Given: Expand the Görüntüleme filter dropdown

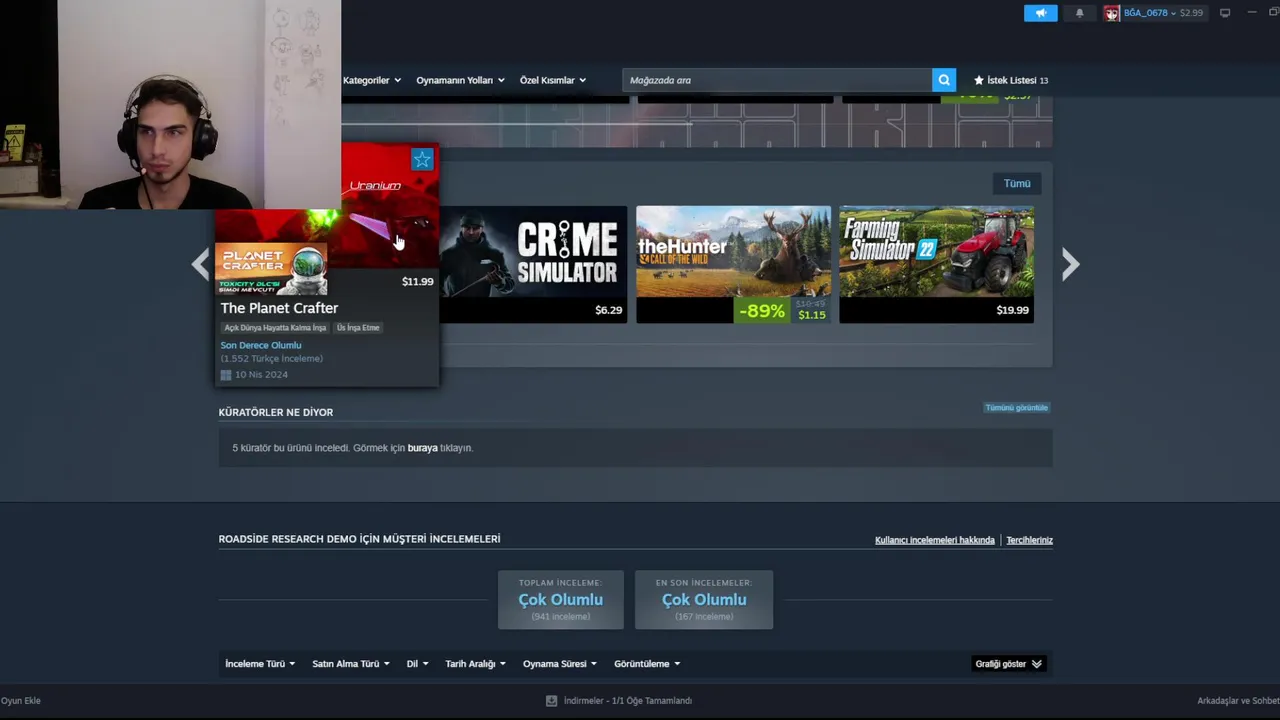Looking at the screenshot, I should 647,664.
